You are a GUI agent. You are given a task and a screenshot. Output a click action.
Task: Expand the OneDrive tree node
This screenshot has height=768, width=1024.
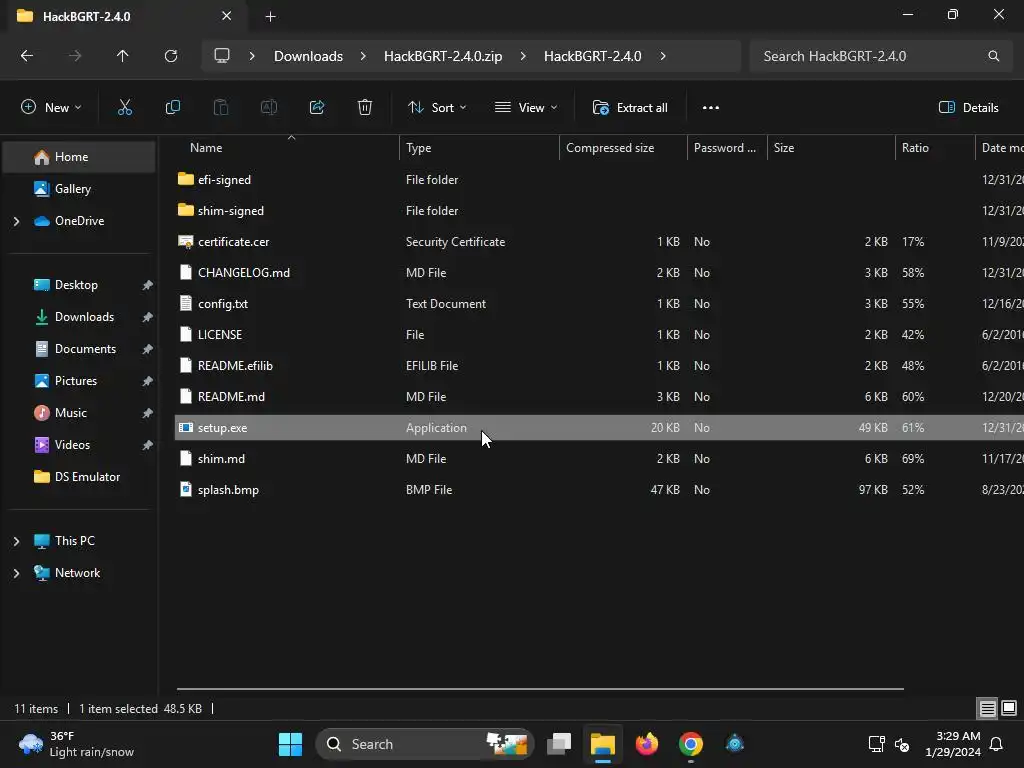pyautogui.click(x=16, y=221)
